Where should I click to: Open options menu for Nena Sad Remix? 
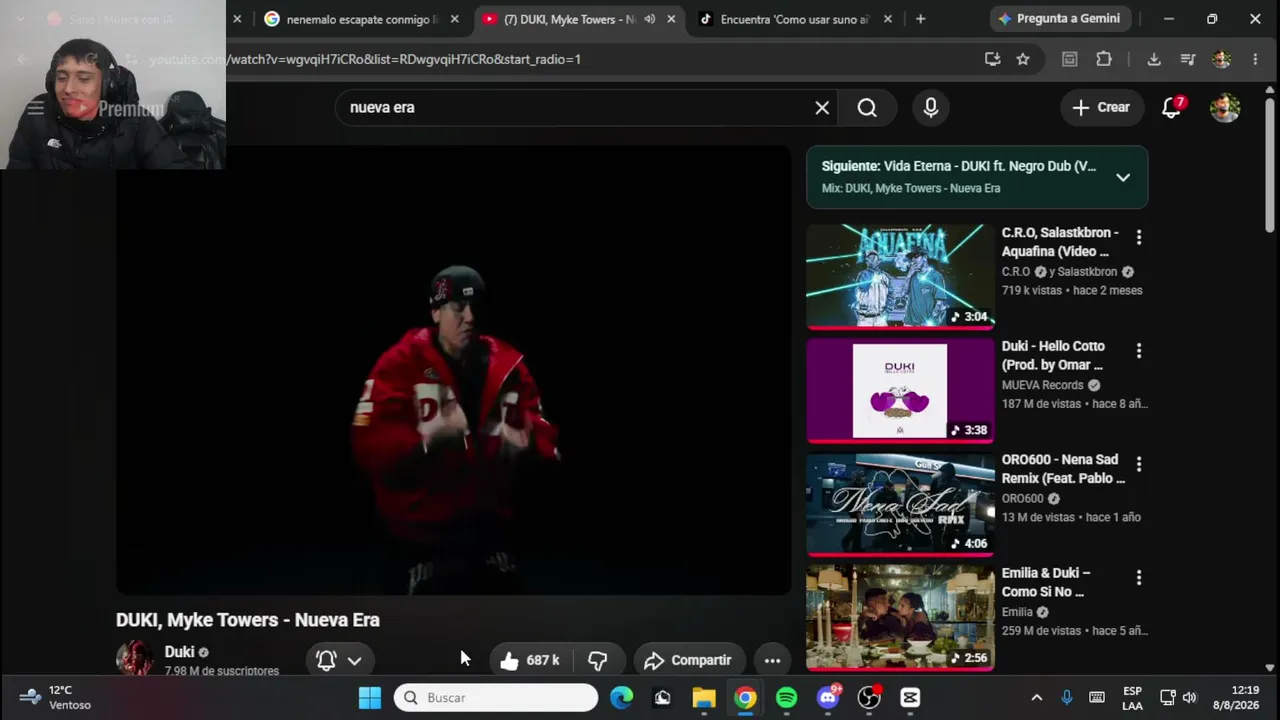[x=1138, y=464]
